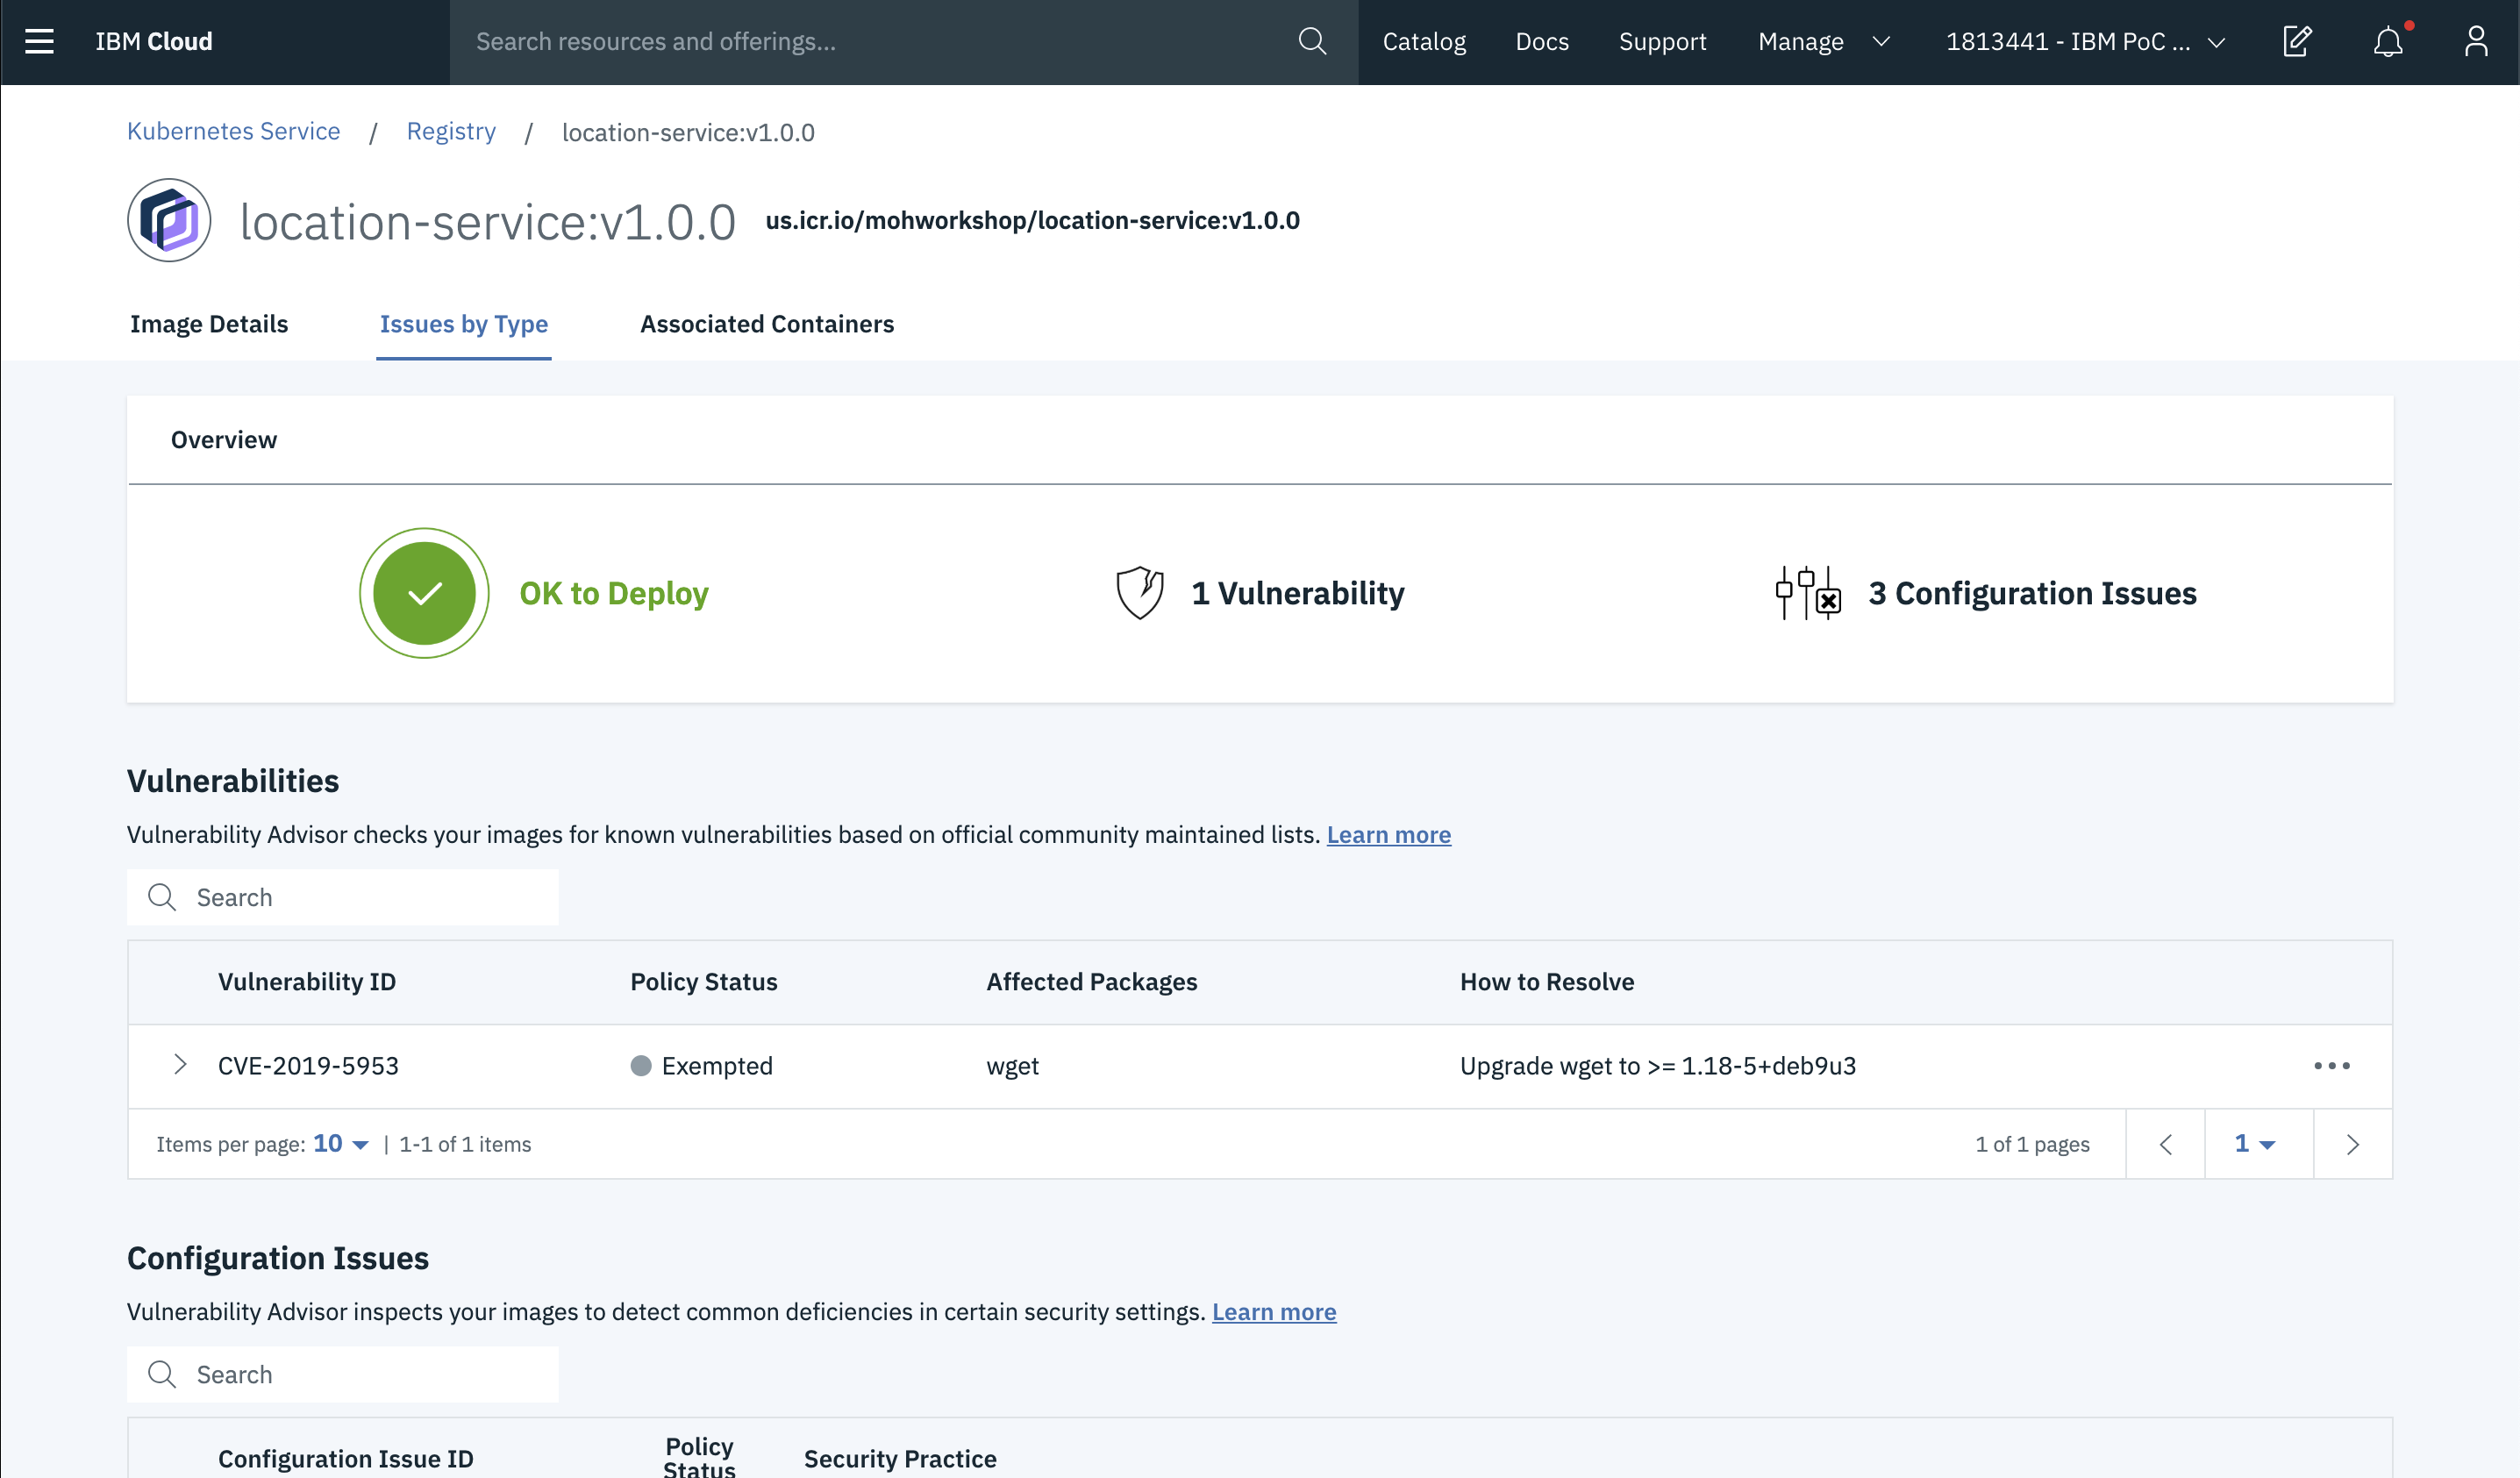Click Learn more under Configuration Issues

1274,1311
